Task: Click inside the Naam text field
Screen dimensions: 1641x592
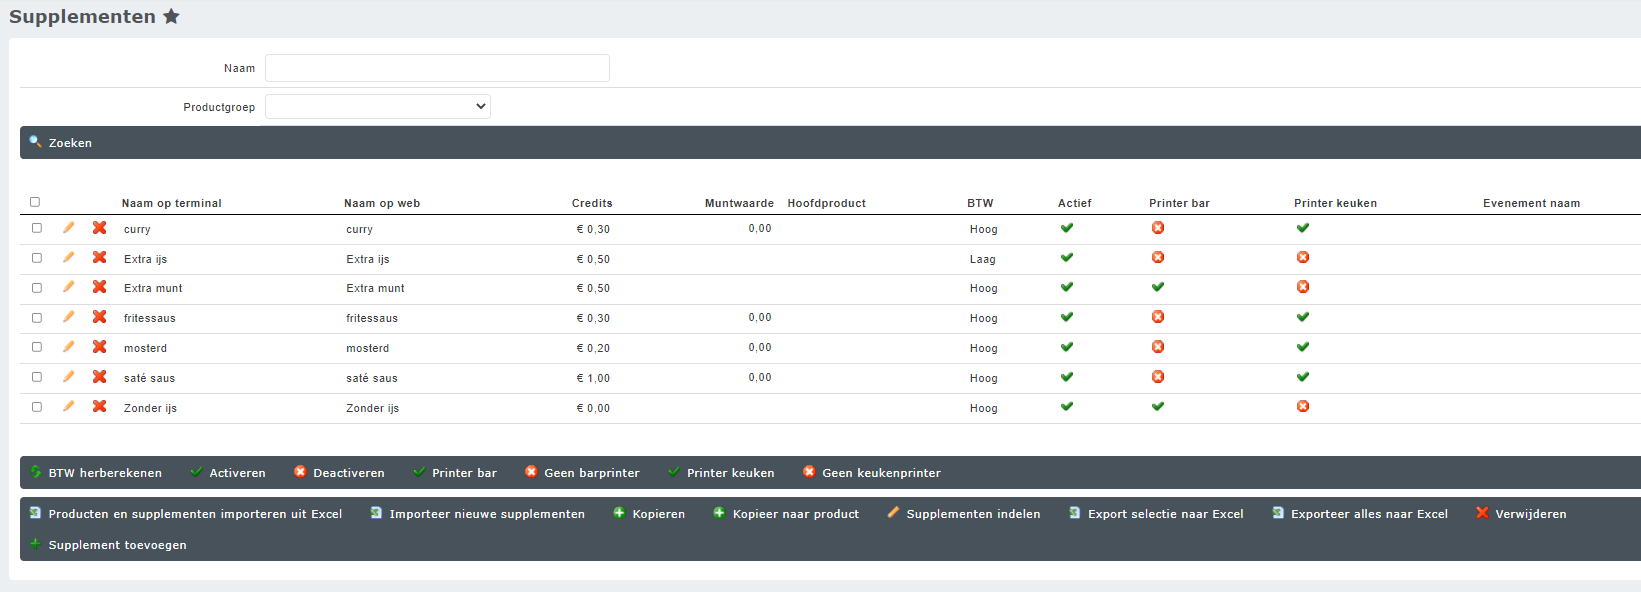Action: 437,68
